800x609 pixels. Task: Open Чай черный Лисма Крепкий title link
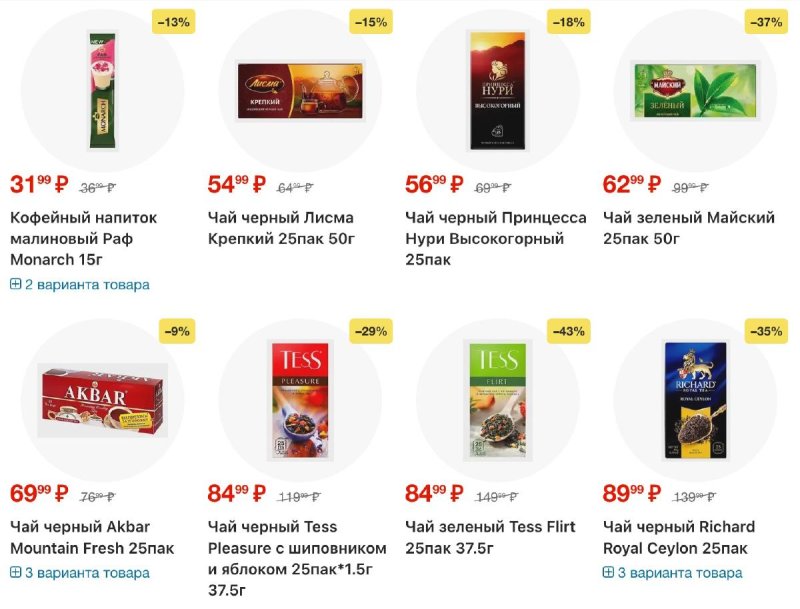[x=281, y=228]
